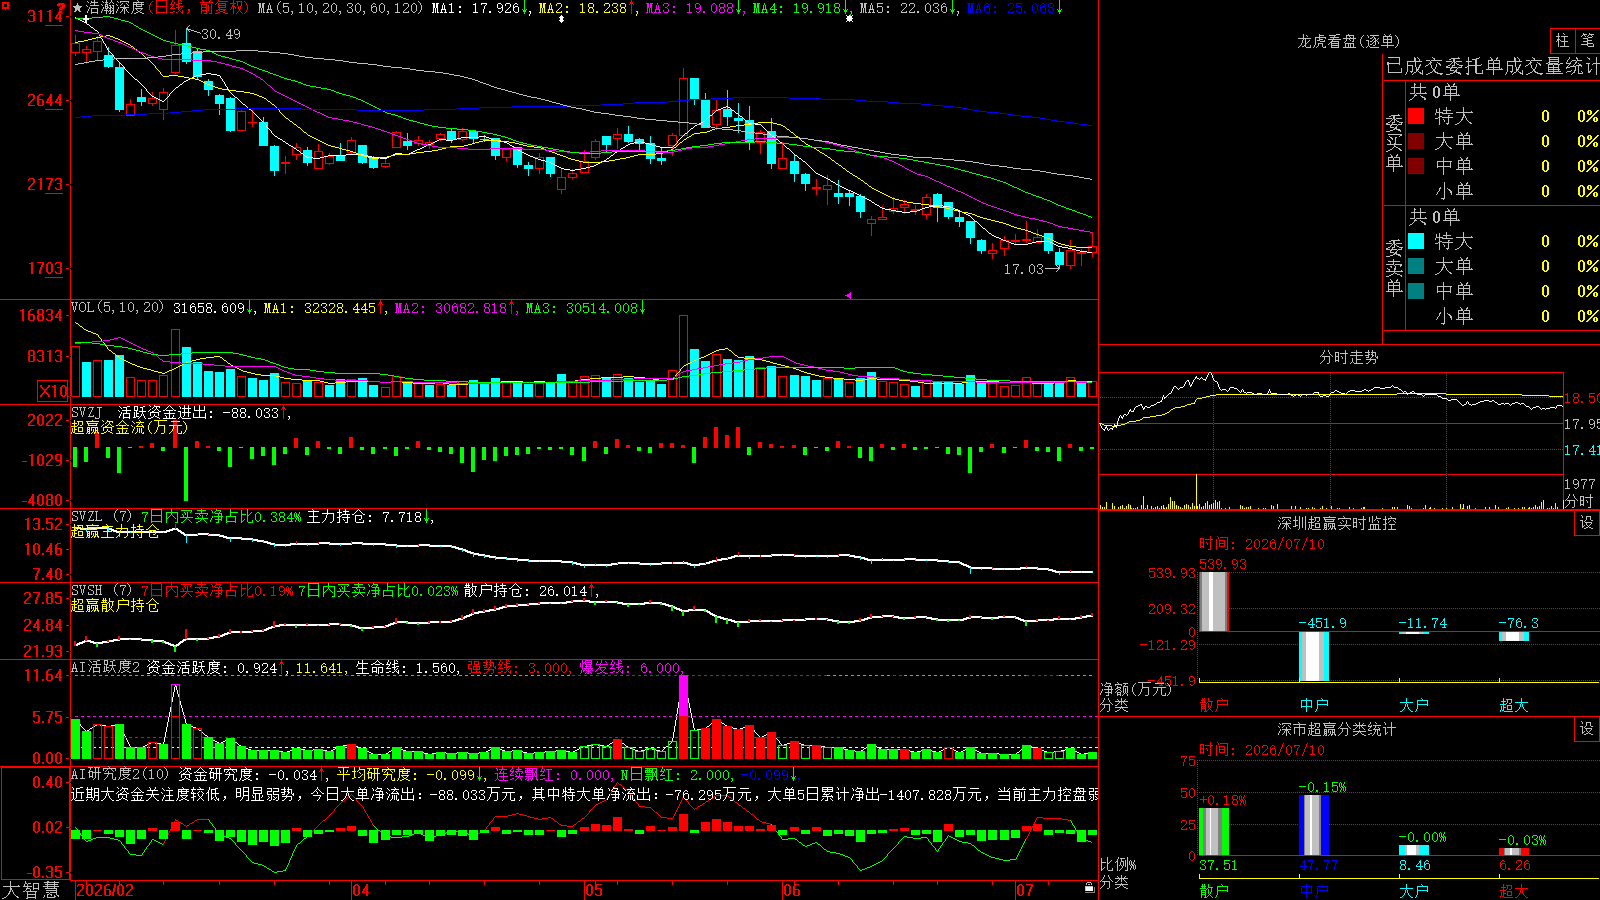
Task: Click the teal 大单 sell order swatch
Action: click(x=1416, y=266)
